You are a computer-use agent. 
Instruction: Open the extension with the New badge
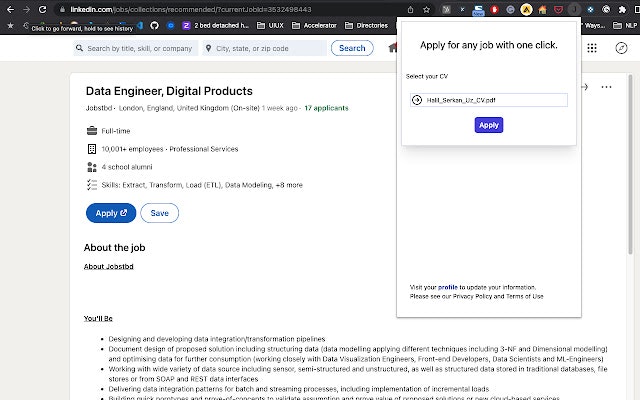point(478,10)
